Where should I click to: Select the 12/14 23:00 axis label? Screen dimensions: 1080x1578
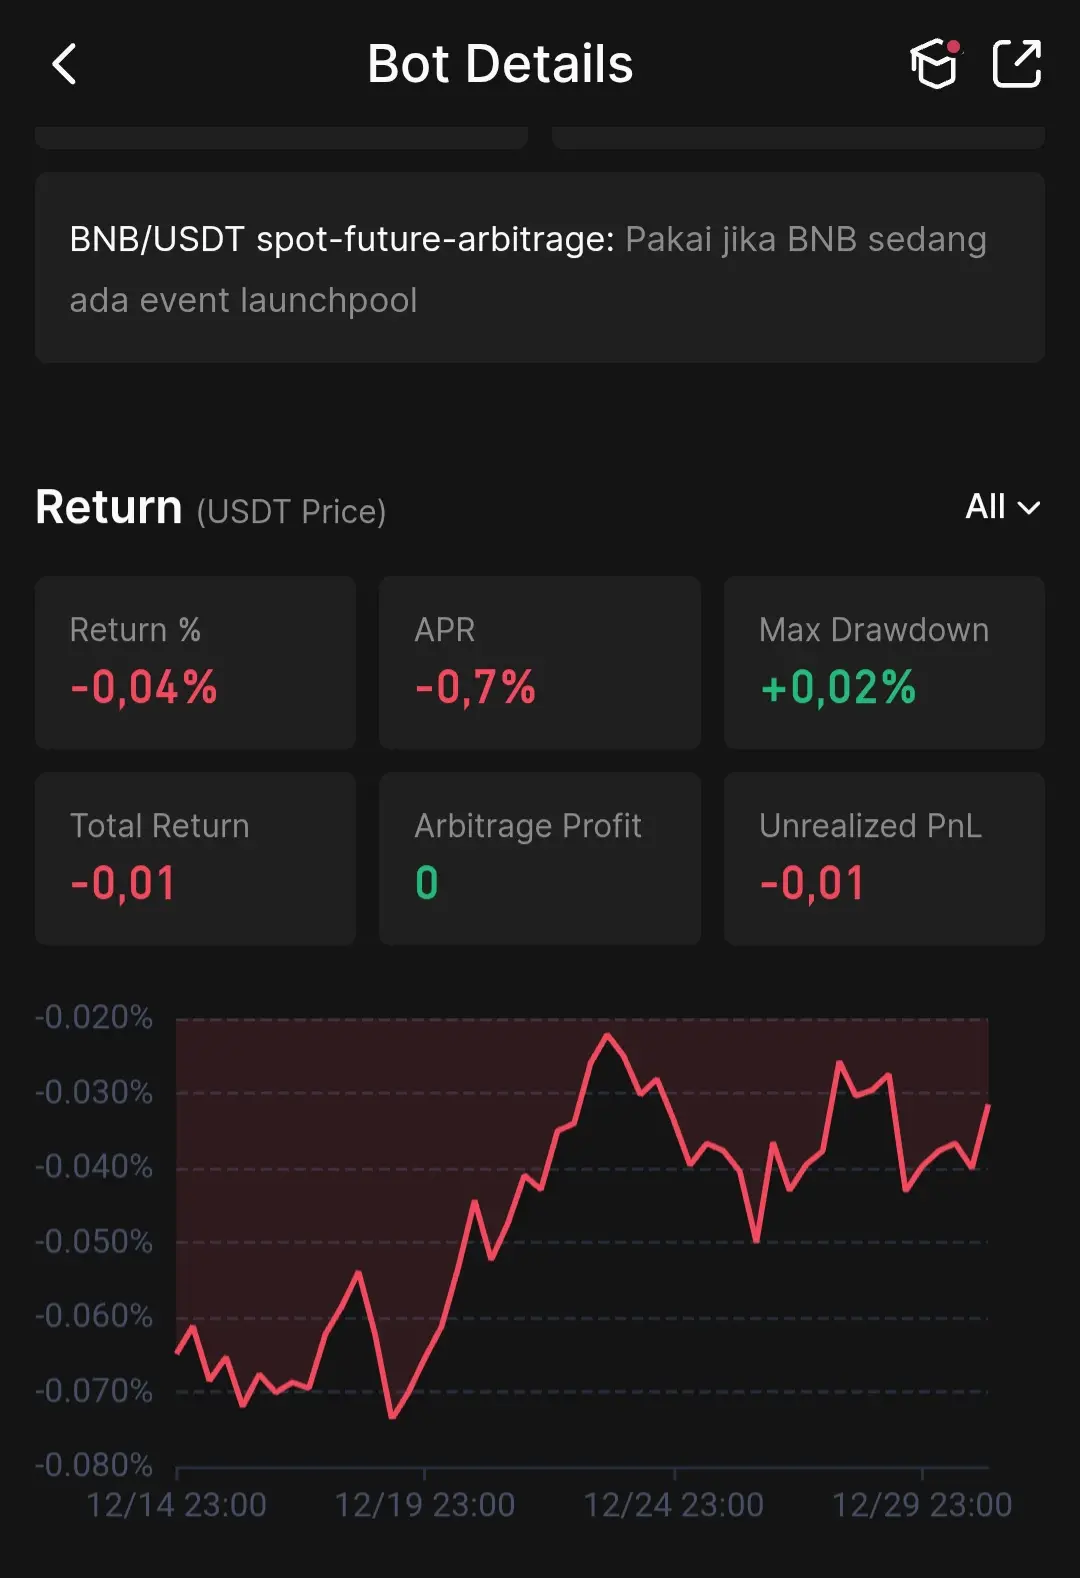177,1505
